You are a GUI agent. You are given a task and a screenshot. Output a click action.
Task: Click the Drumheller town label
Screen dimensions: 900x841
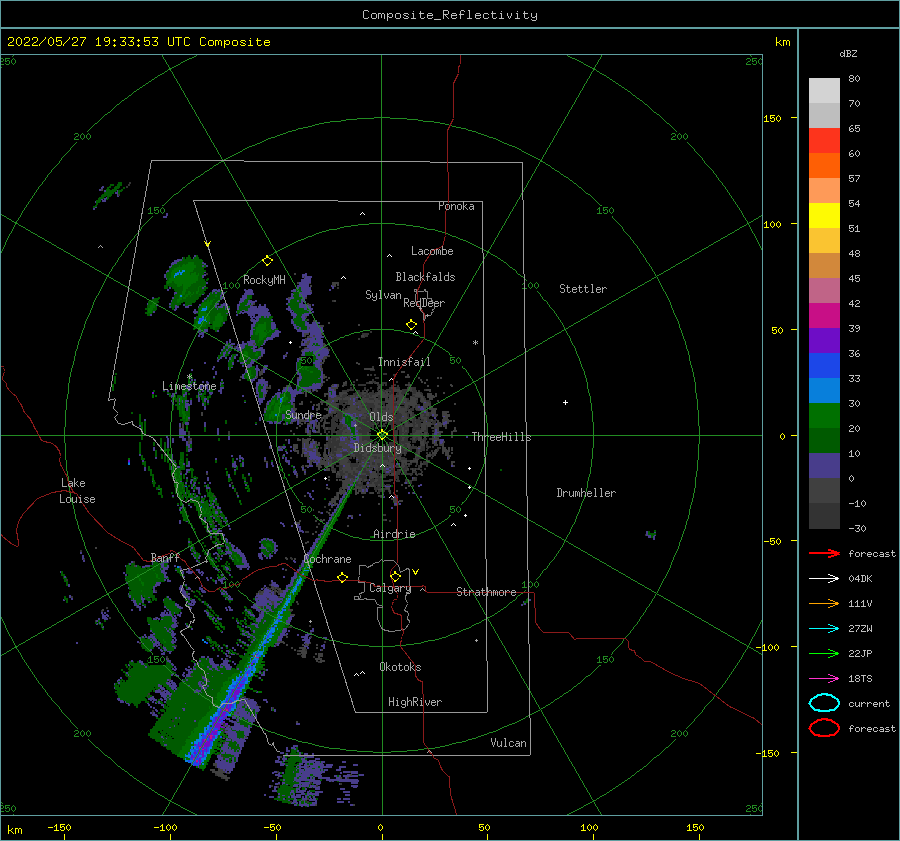coord(586,493)
